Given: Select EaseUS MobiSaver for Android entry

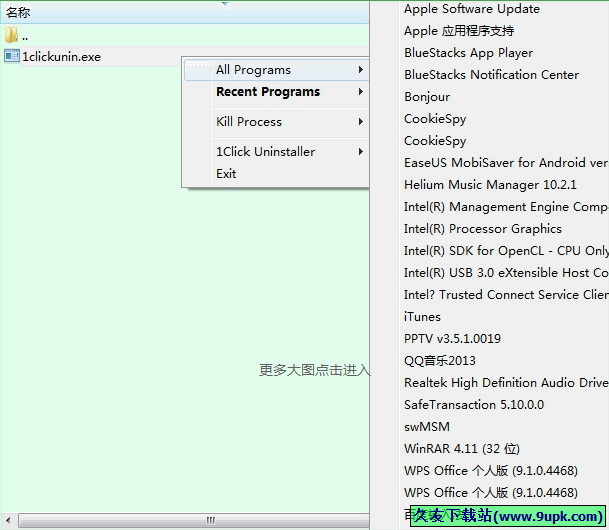Looking at the screenshot, I should click(506, 163).
